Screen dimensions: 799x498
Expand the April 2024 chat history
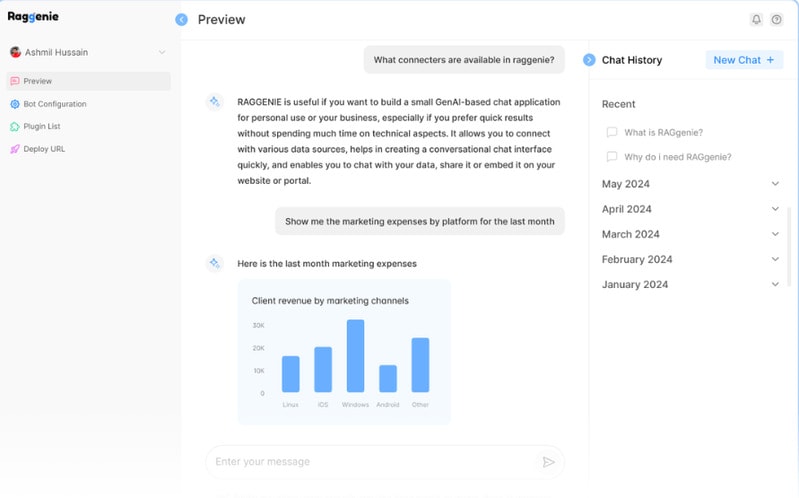[x=775, y=209]
